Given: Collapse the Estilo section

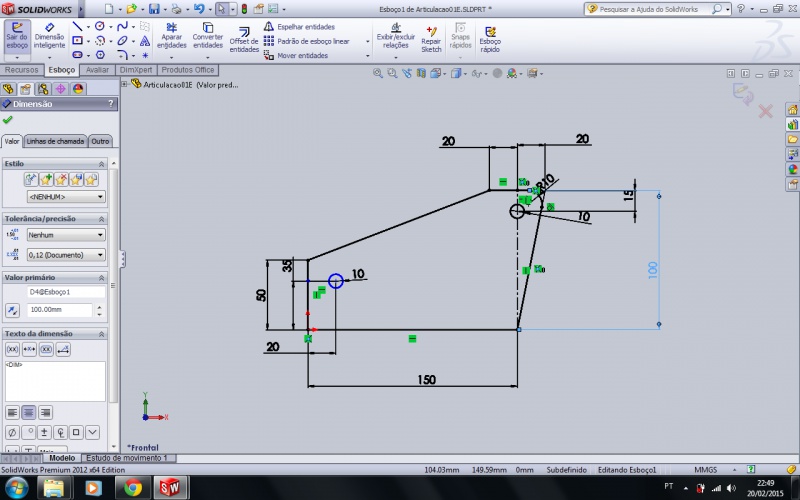Looking at the screenshot, I should 101,164.
